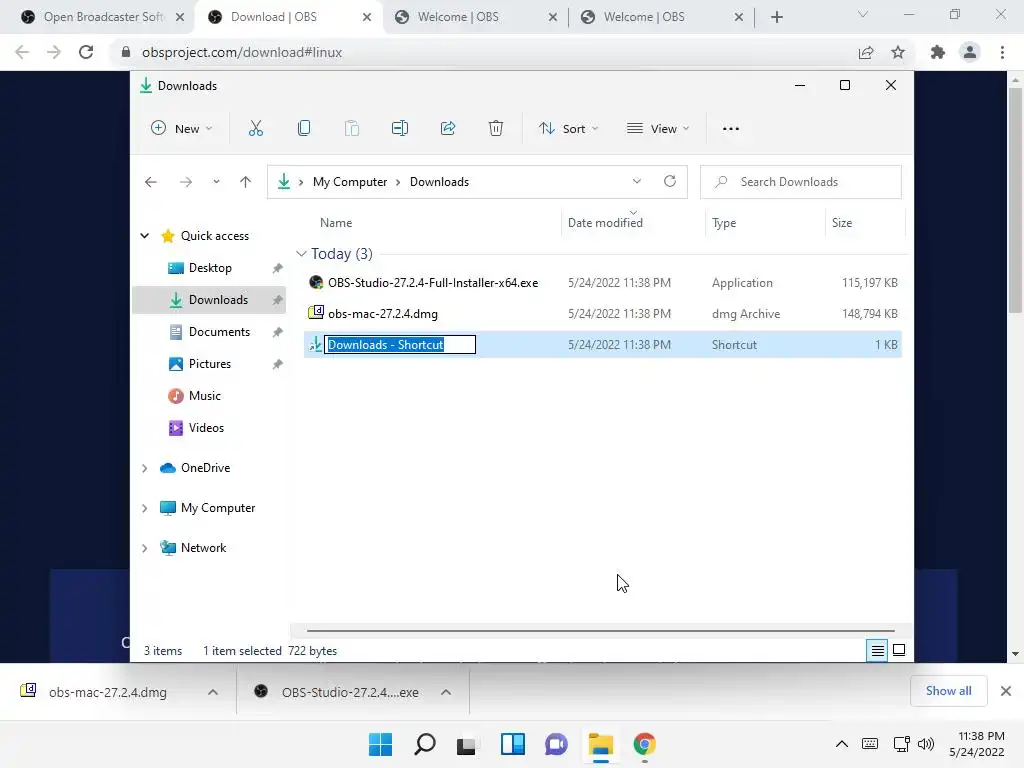This screenshot has width=1024, height=768.
Task: Open Chat app on the taskbar
Action: click(x=556, y=744)
